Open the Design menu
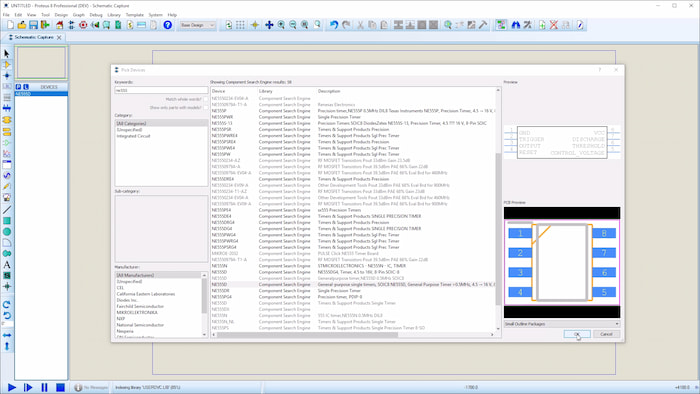The width and height of the screenshot is (700, 394). click(61, 15)
